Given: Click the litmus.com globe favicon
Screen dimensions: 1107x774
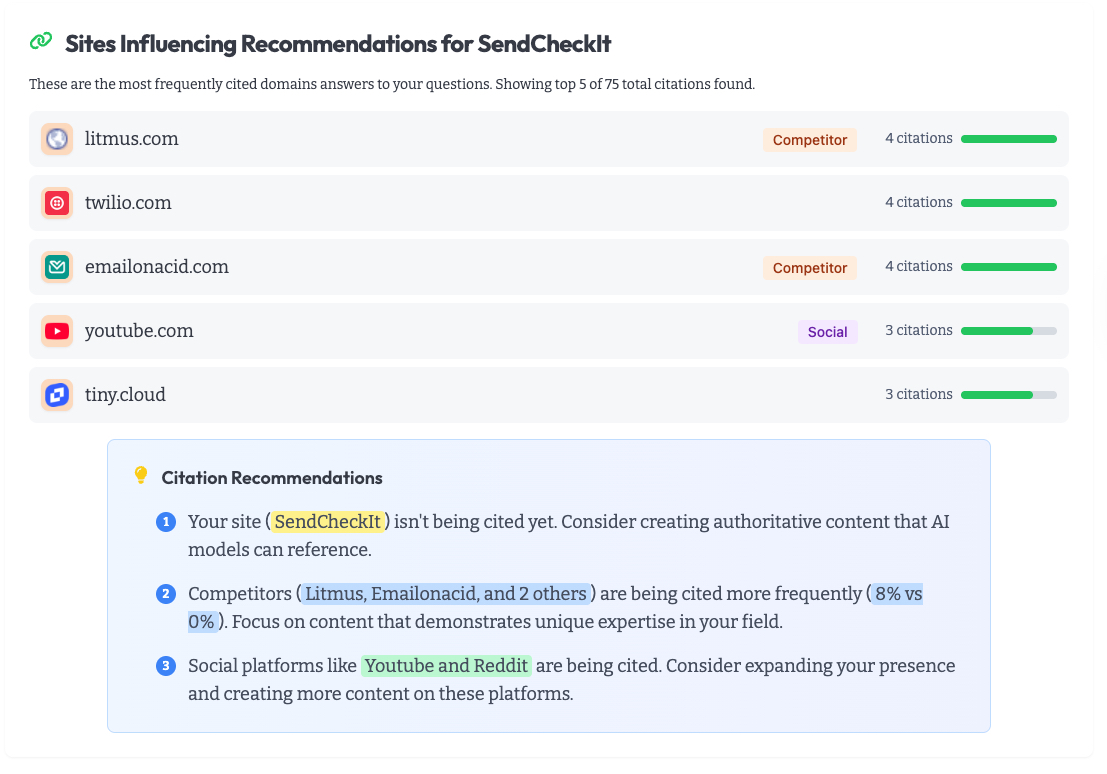Looking at the screenshot, I should coord(57,139).
